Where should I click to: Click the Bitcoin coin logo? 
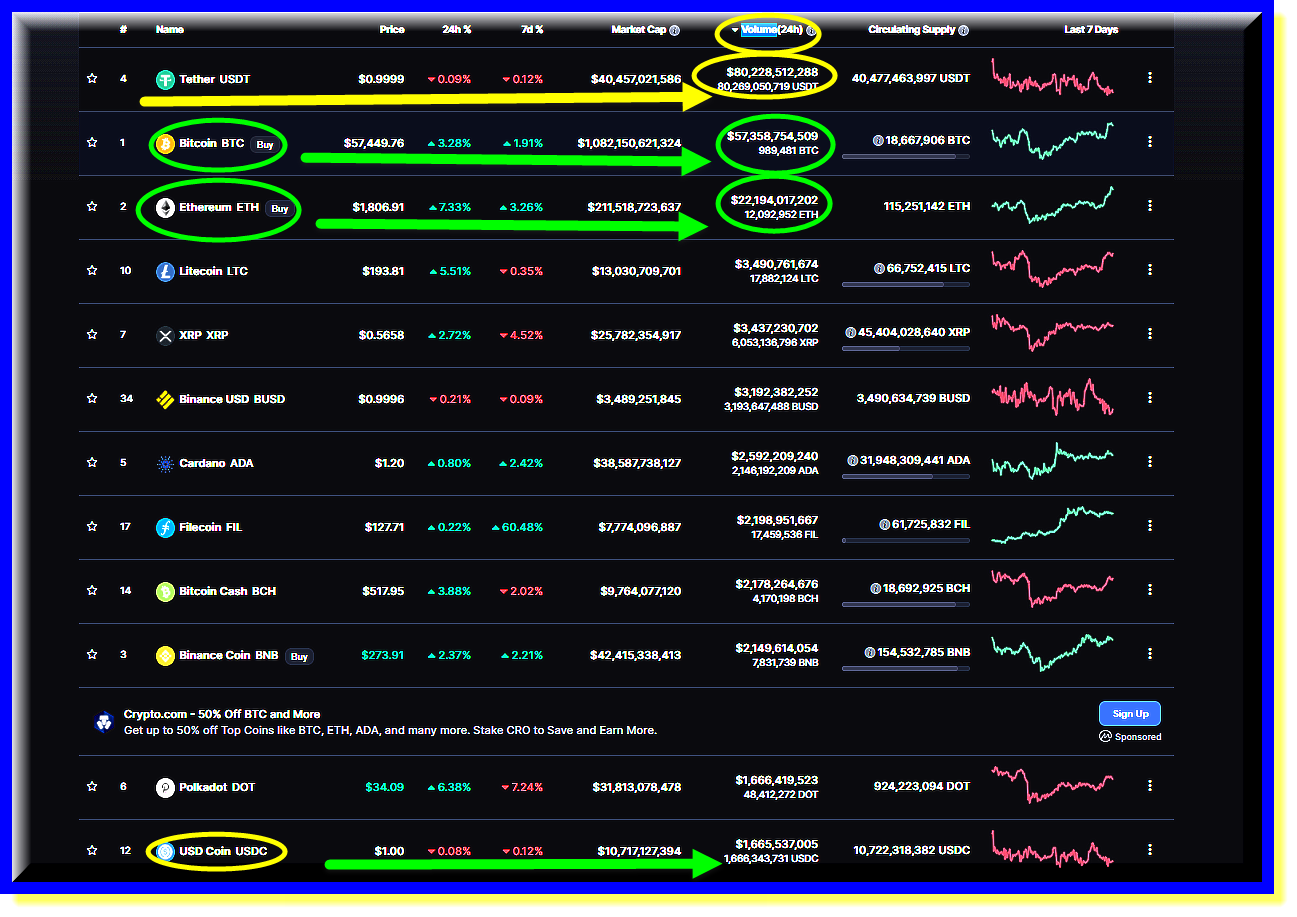(165, 144)
